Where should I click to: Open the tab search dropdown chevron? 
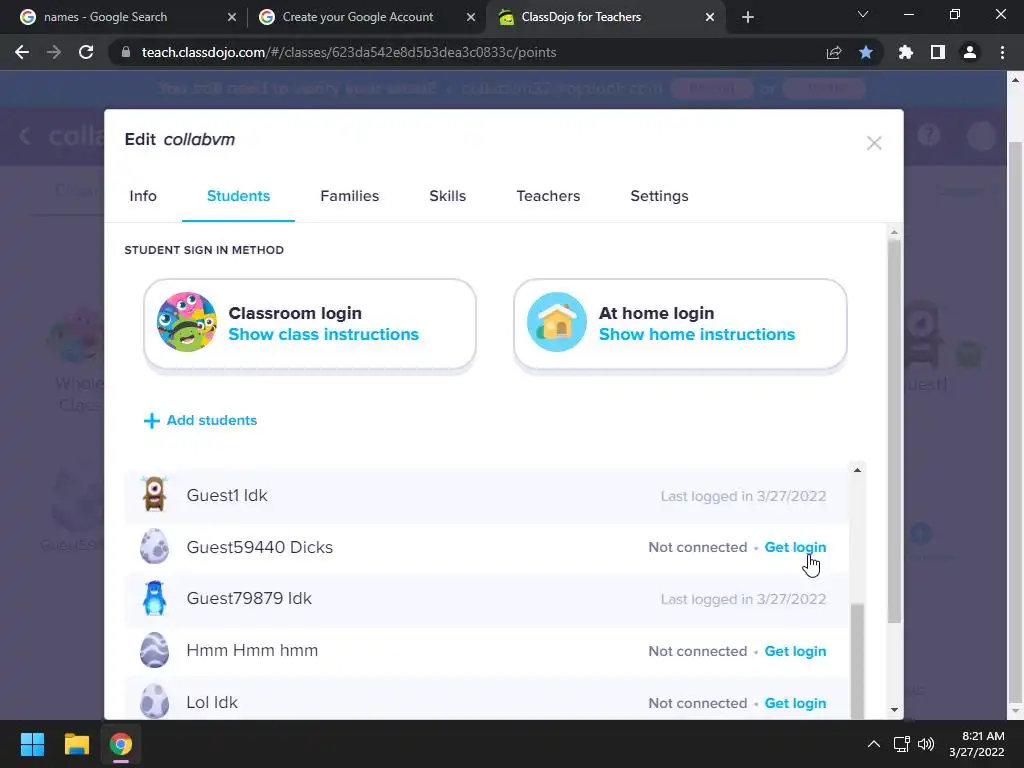tap(863, 14)
